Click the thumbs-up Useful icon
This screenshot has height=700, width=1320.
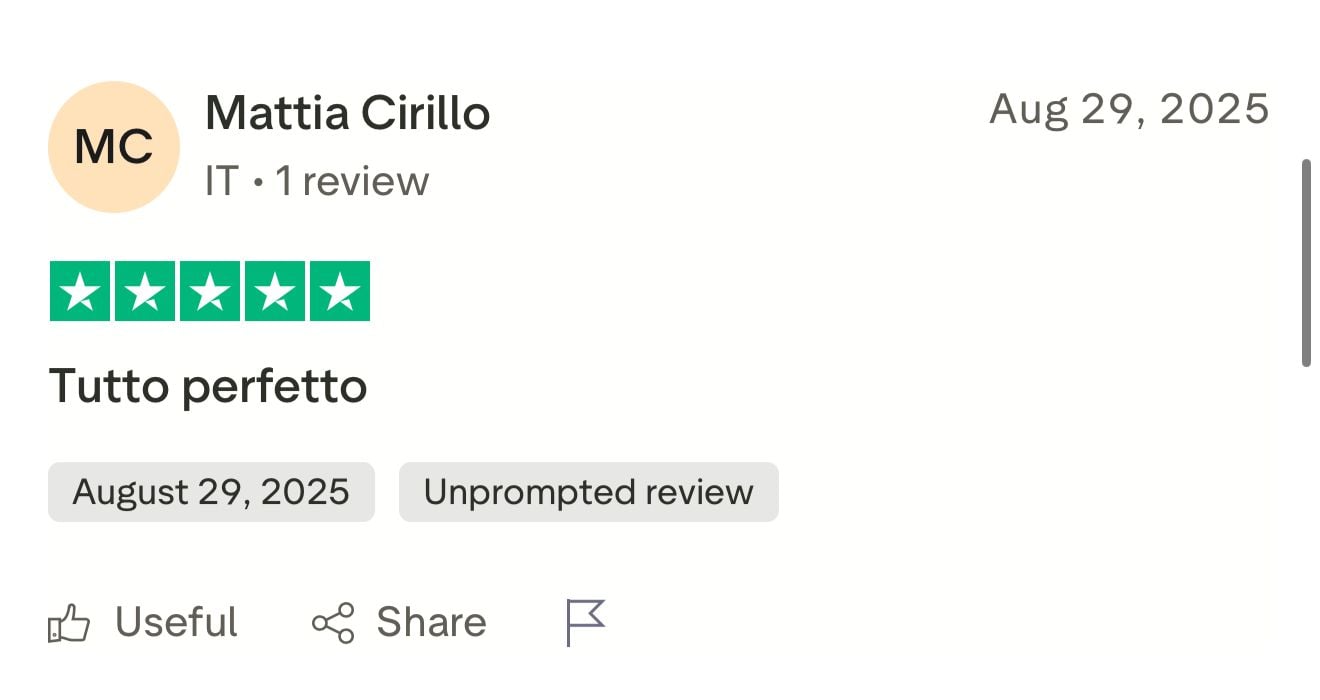click(69, 624)
